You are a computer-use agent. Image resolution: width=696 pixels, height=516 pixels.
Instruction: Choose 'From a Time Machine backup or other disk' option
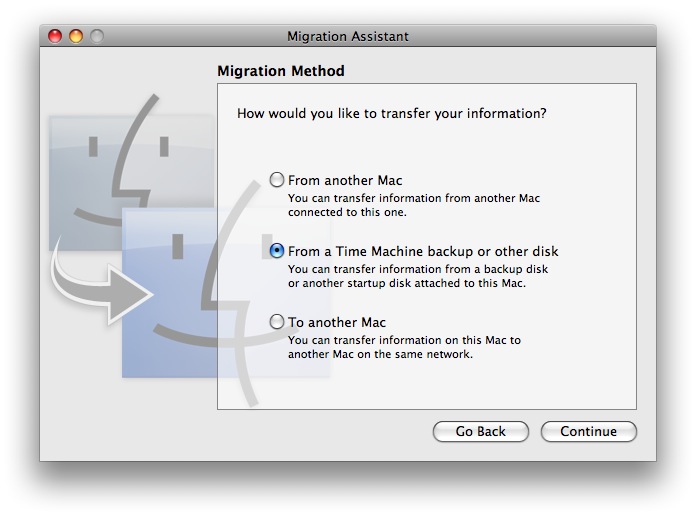coord(277,251)
